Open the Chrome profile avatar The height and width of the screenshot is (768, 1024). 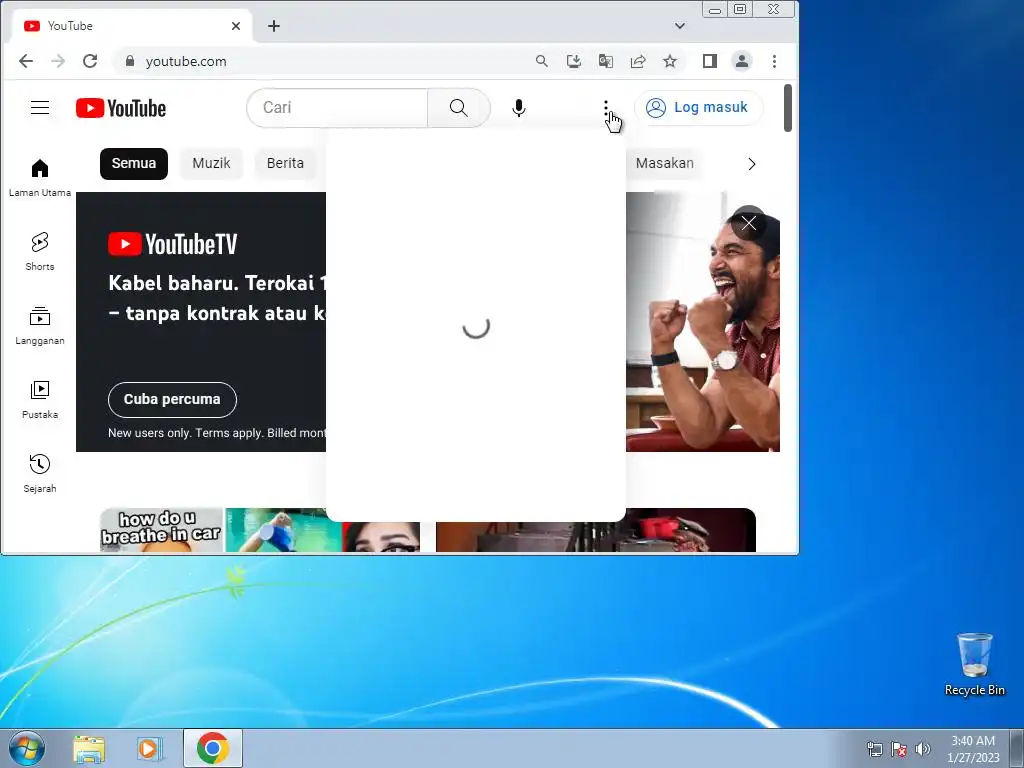point(742,61)
